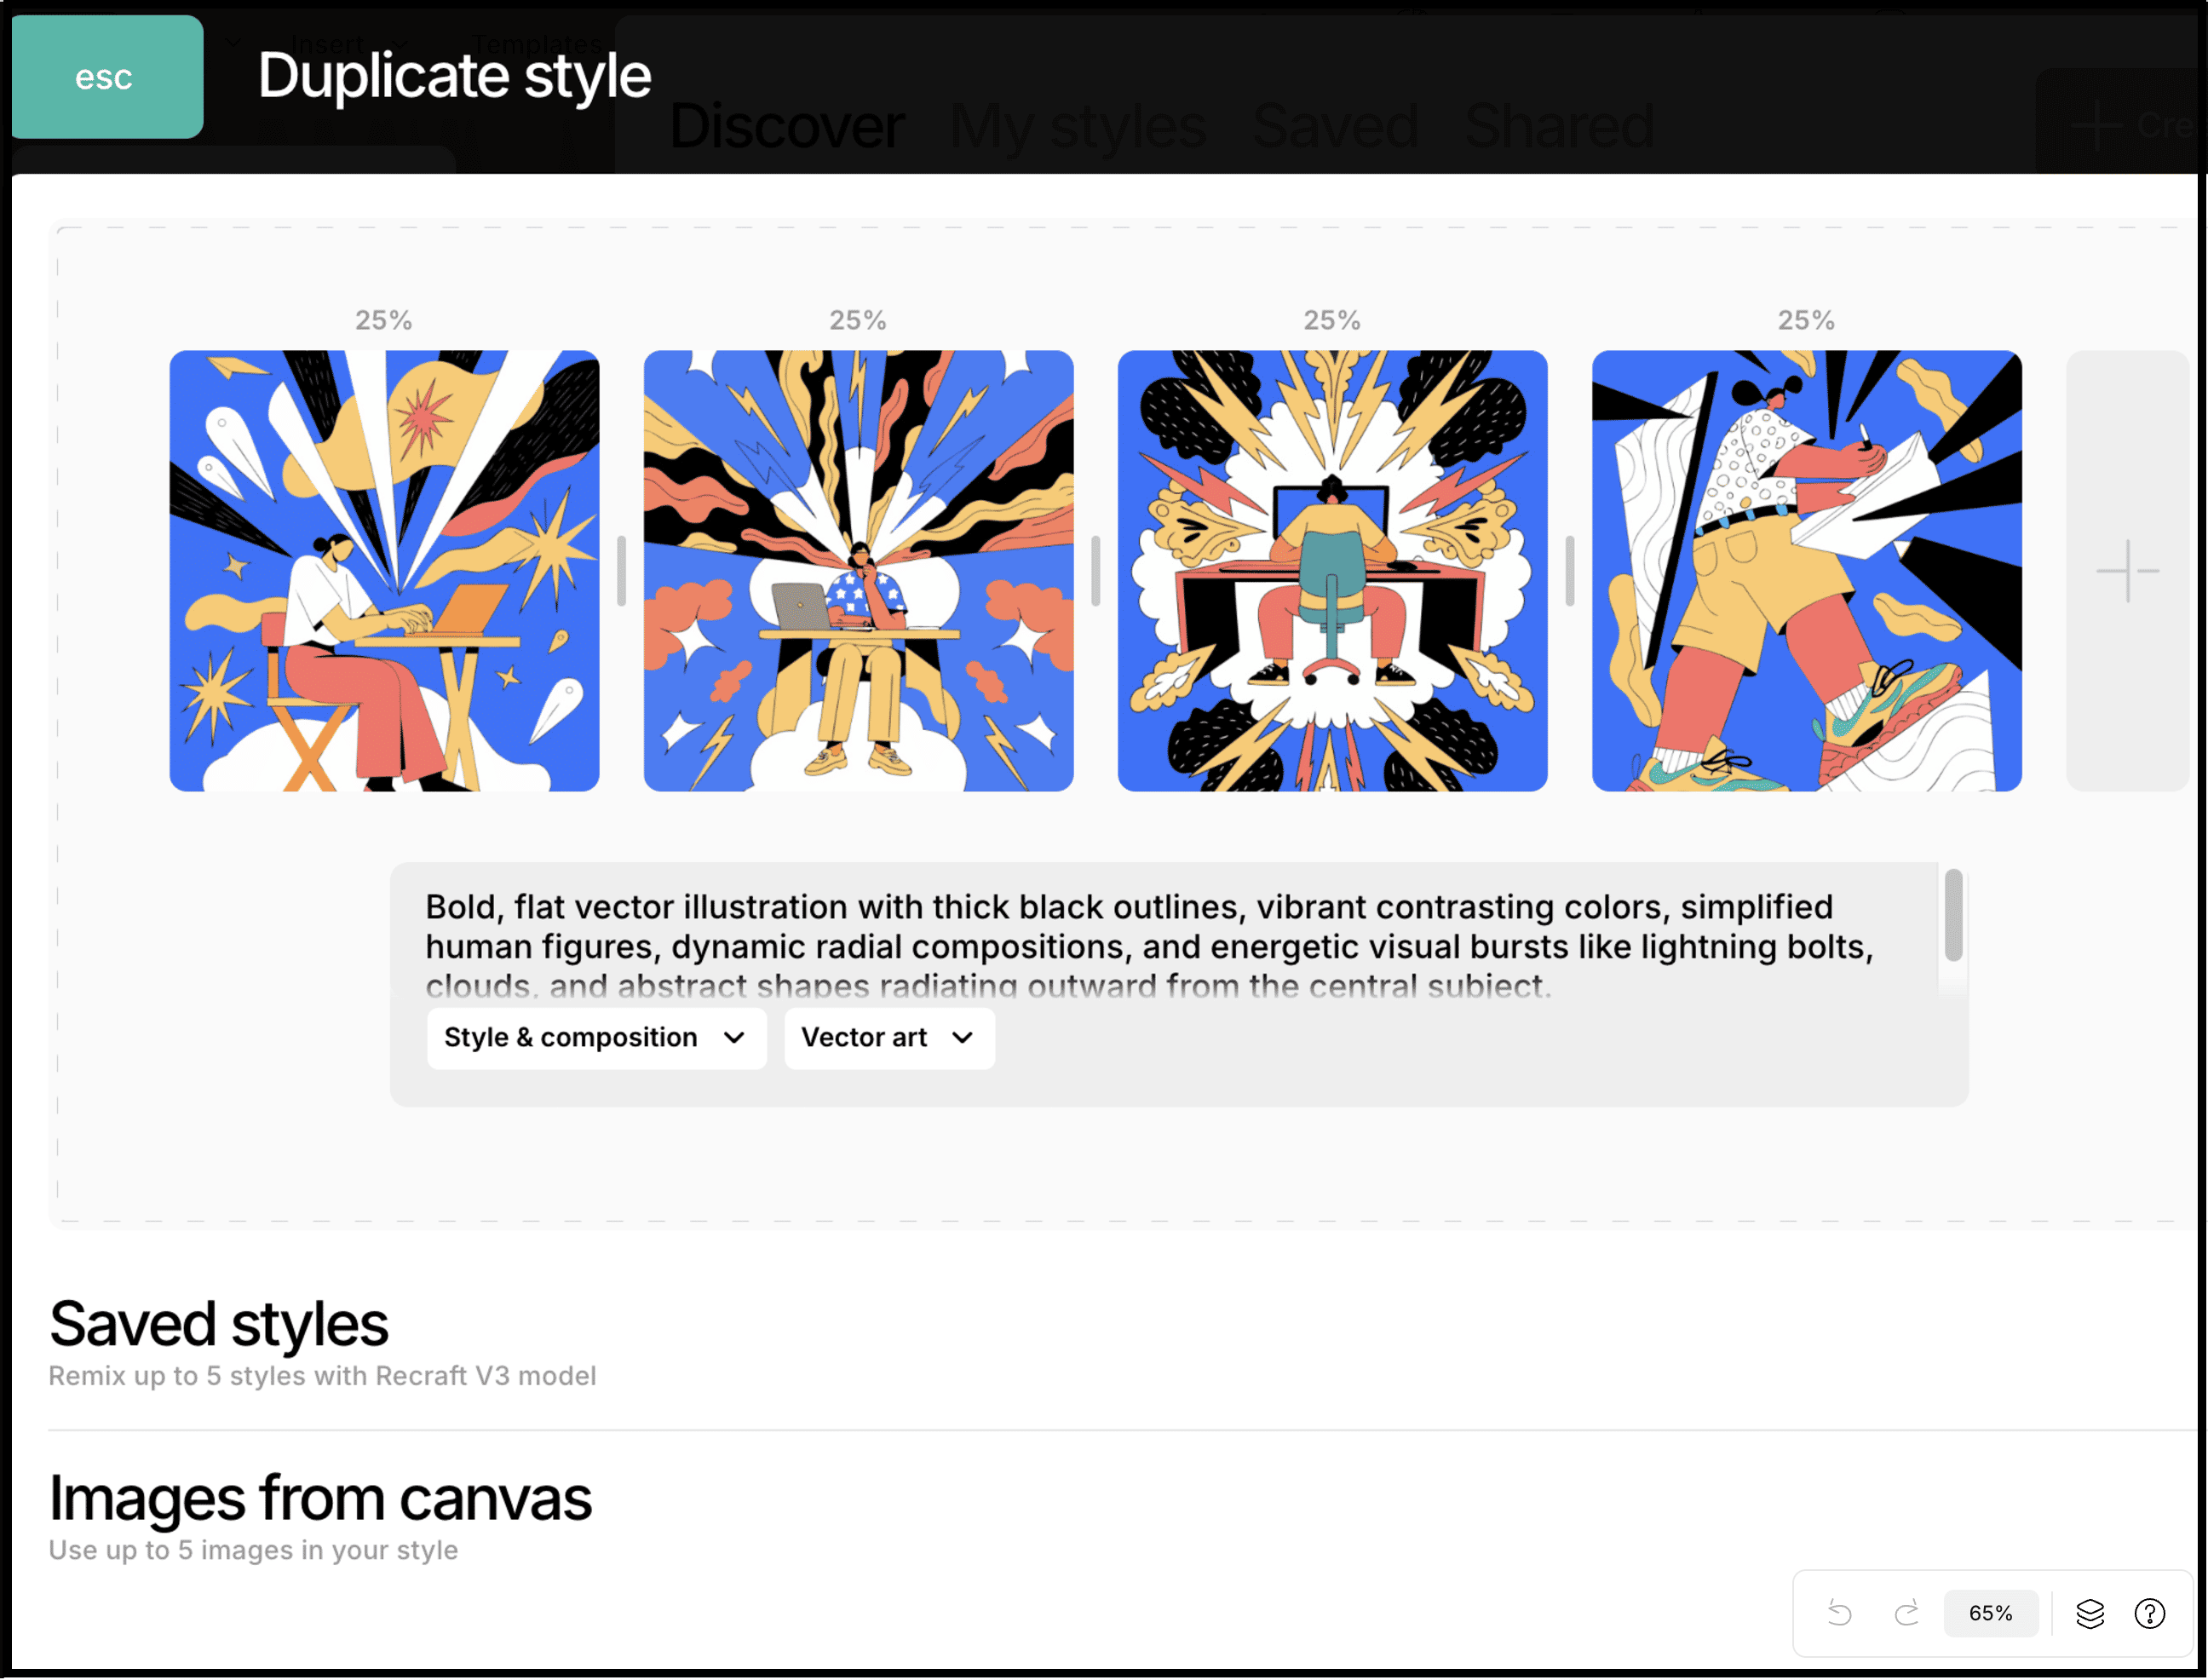Click the plus to add an image
The height and width of the screenshot is (1680, 2208).
point(2126,571)
